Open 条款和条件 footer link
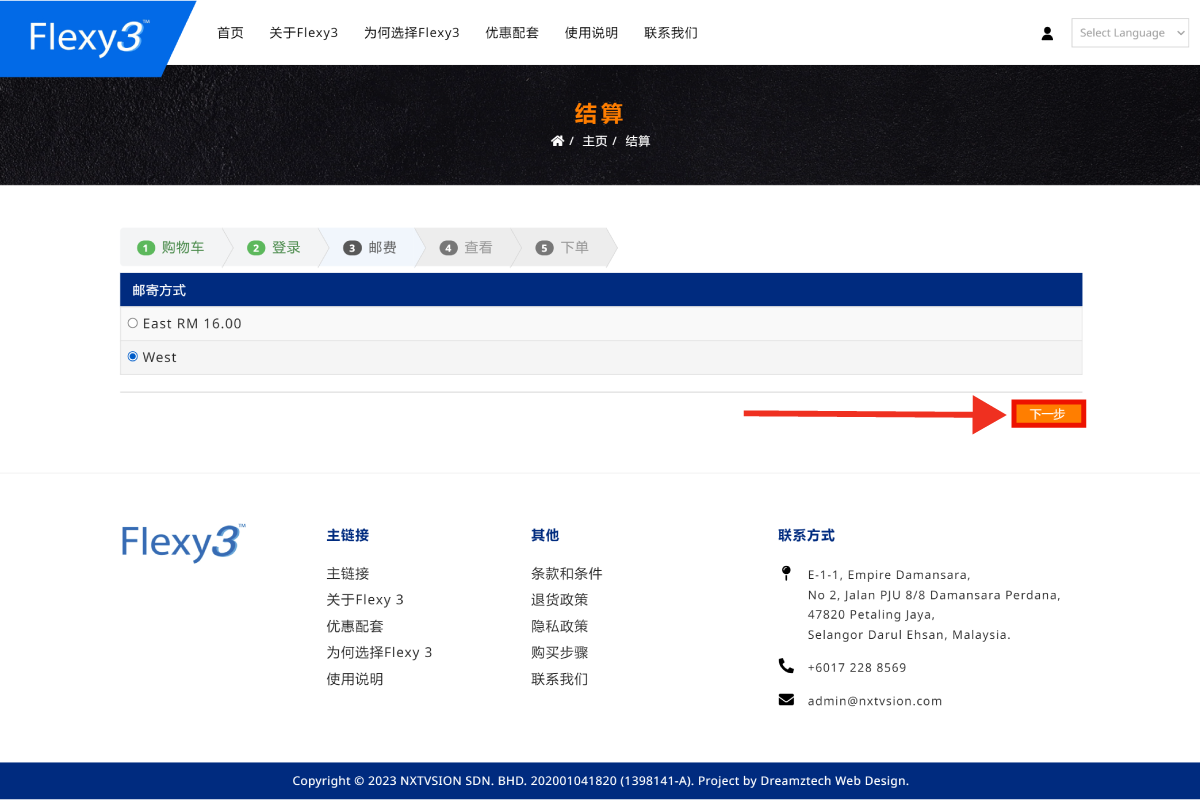This screenshot has width=1200, height=800. click(x=566, y=573)
